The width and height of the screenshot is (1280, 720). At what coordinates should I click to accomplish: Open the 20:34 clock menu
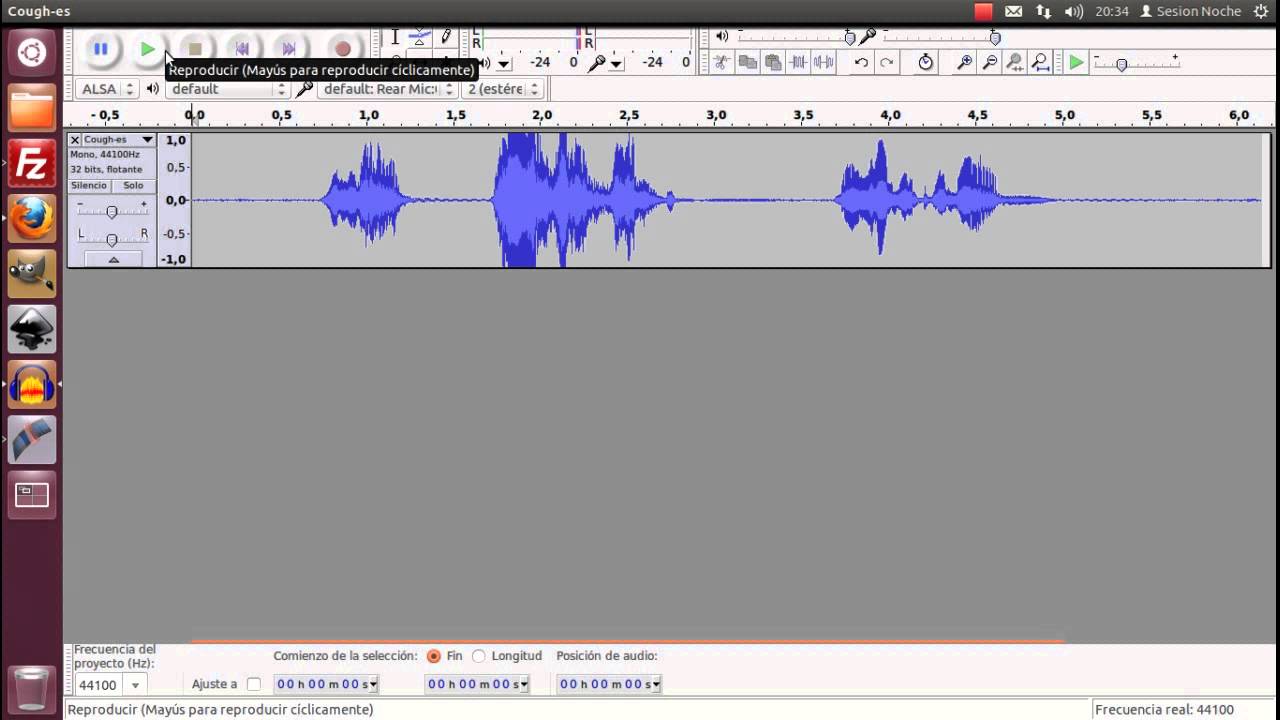1112,11
